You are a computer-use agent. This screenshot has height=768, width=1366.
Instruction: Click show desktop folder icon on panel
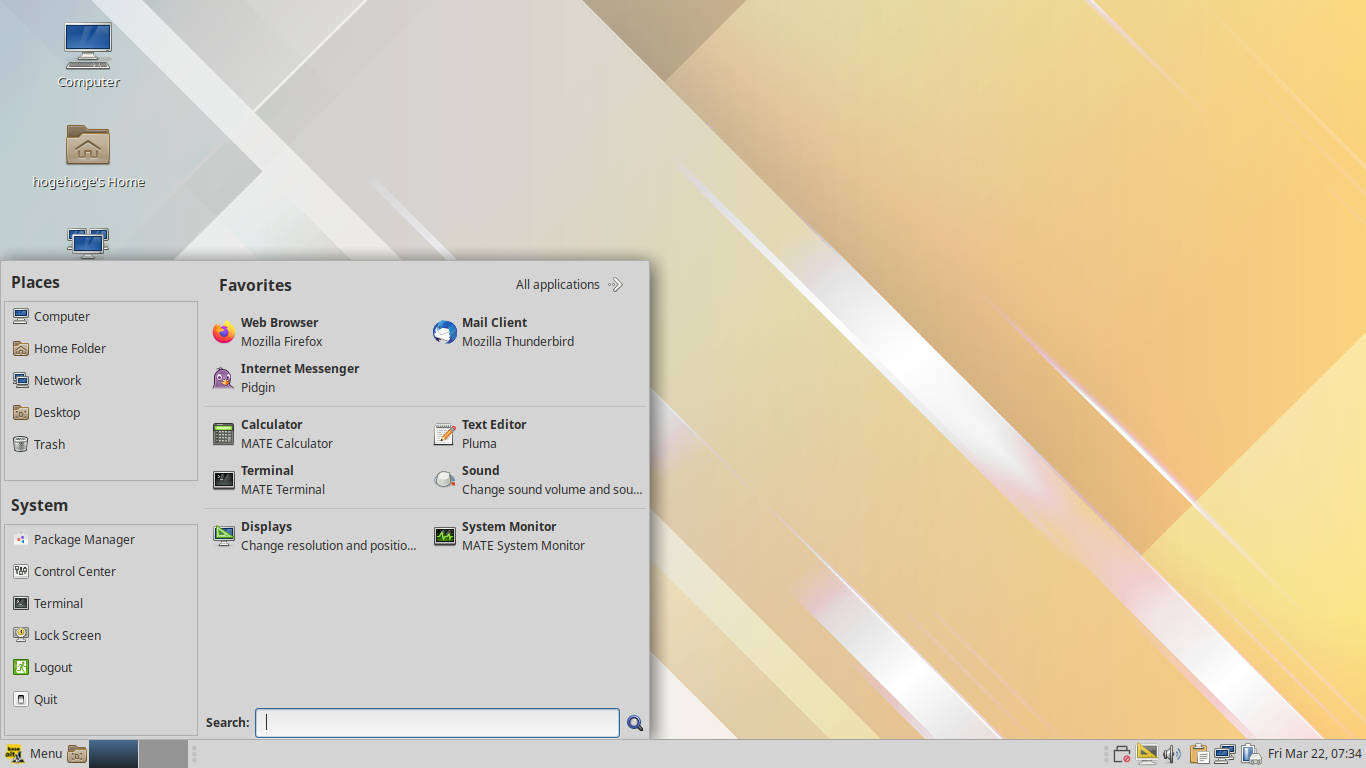coord(77,754)
